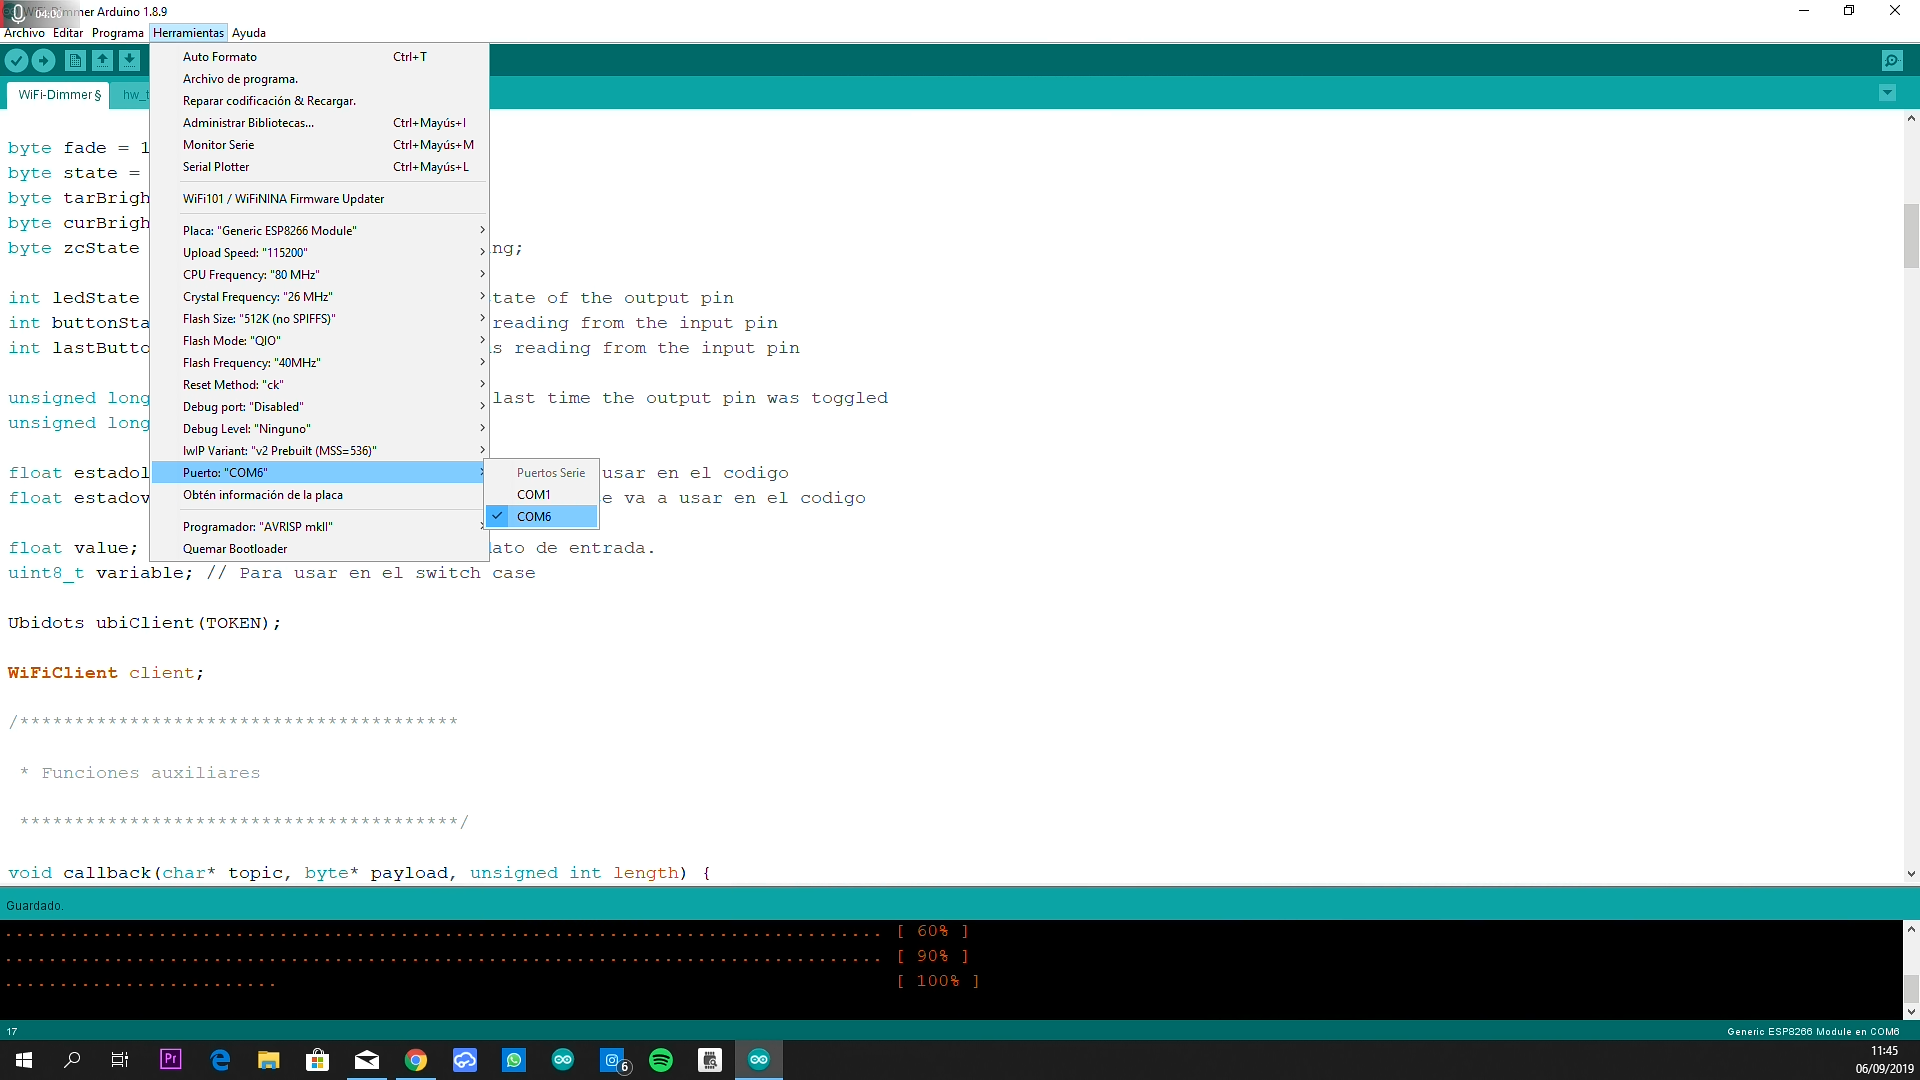Screen dimensions: 1920x1080
Task: Choose Reparar codificación & Recargar
Action: click(x=319, y=101)
